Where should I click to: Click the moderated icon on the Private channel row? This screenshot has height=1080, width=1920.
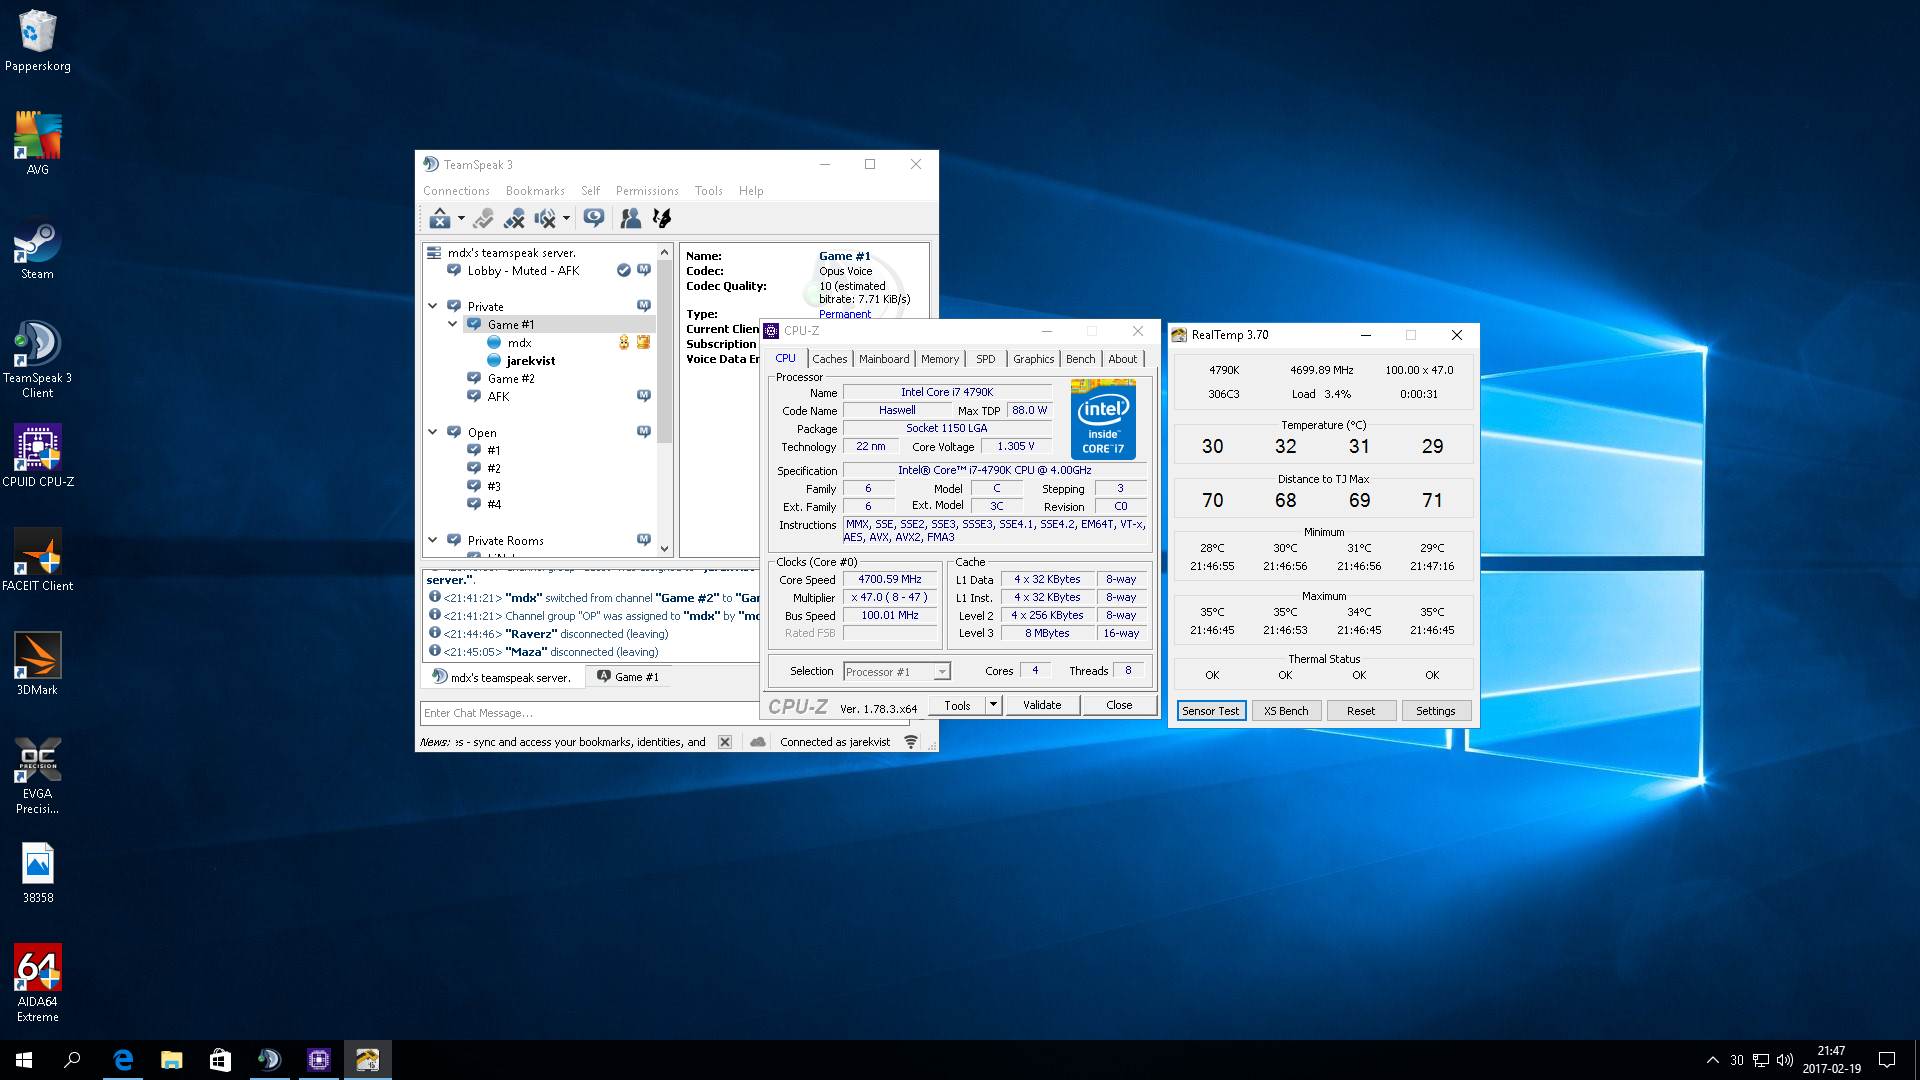[x=644, y=306]
